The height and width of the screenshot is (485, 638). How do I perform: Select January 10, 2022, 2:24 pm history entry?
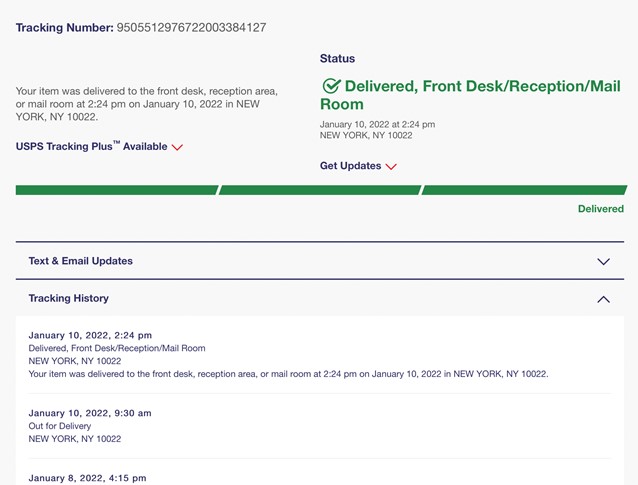[90, 335]
